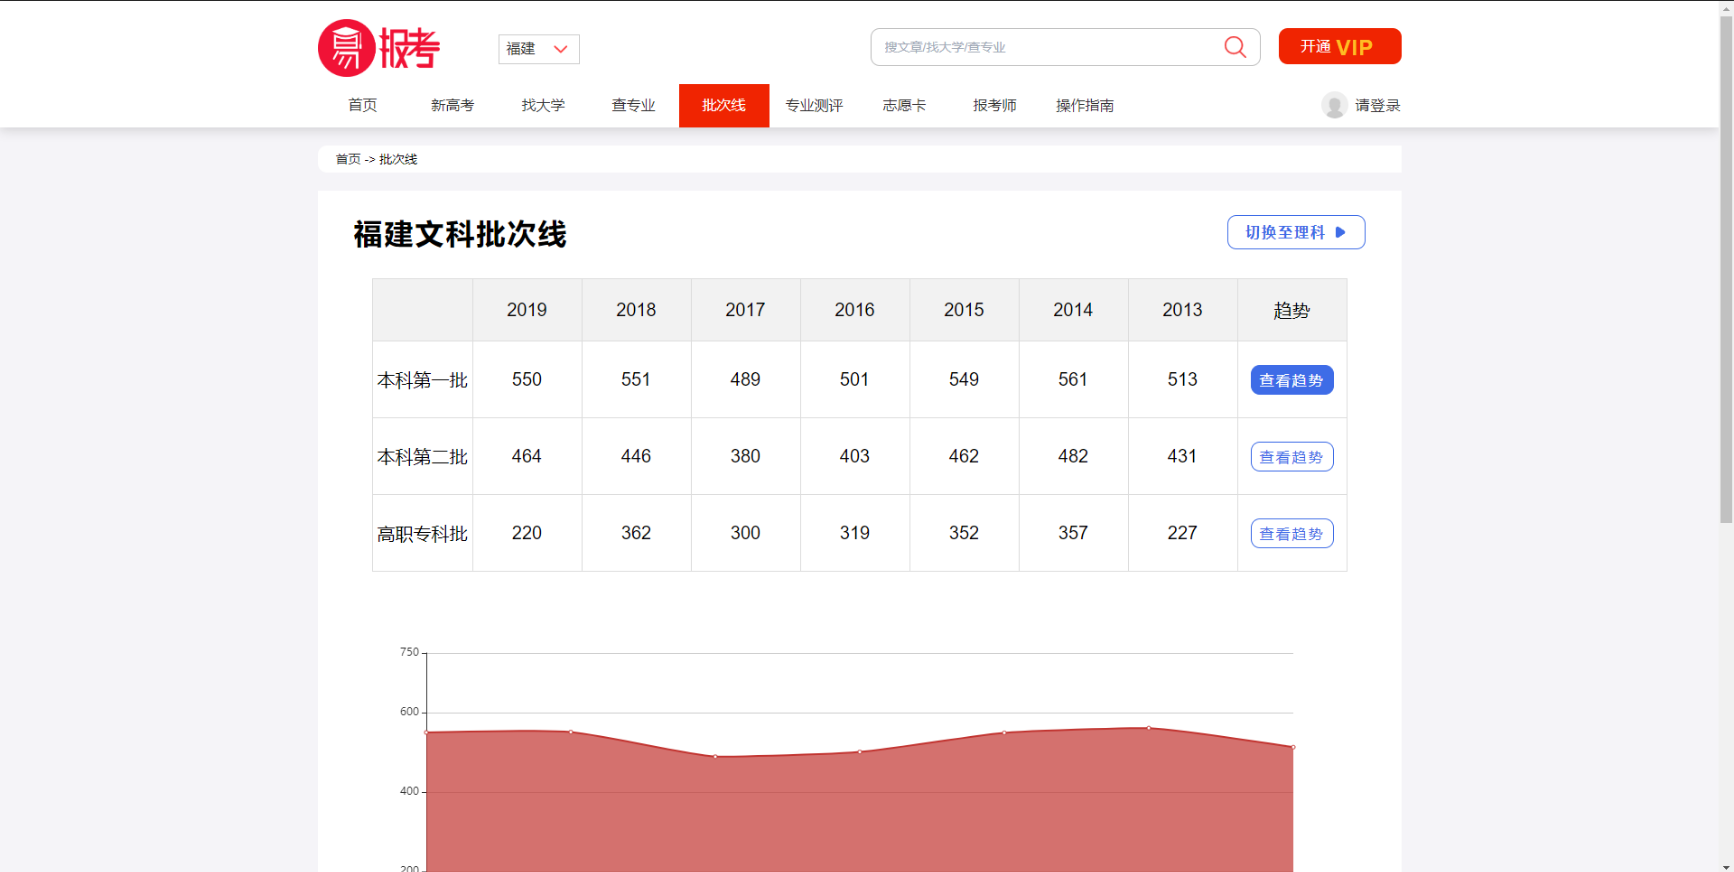Open the 操作指南 guide link
Screen dimensions: 1734x872
tap(1084, 105)
